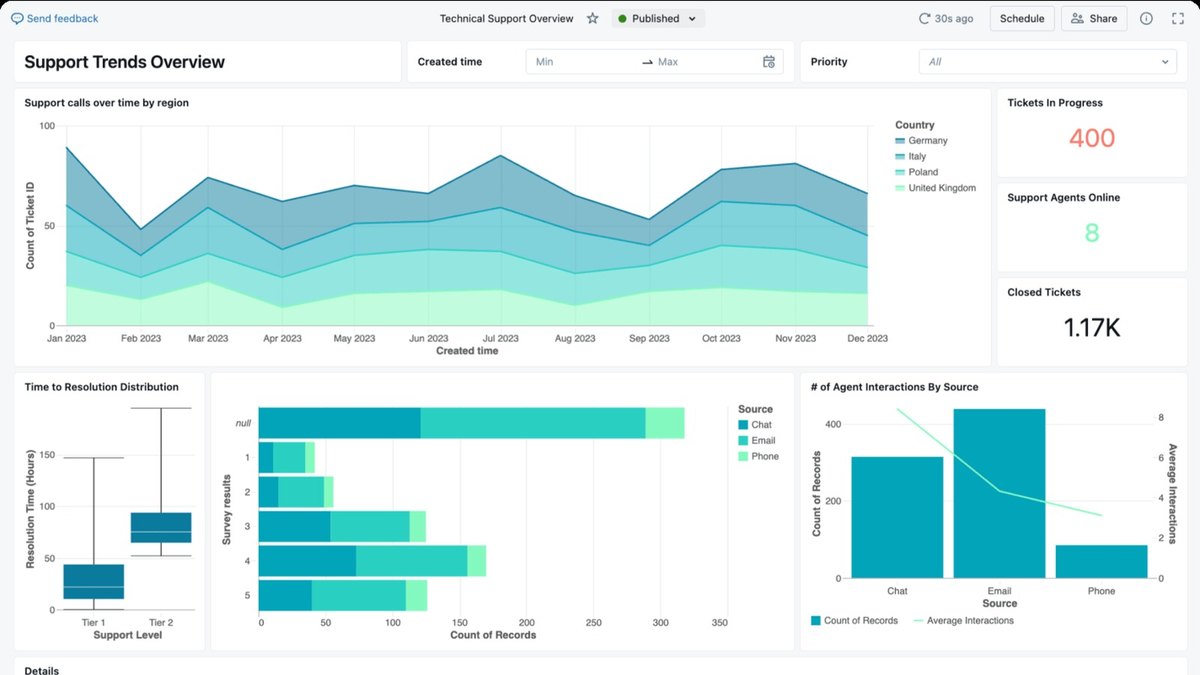Click the Min date input field
The height and width of the screenshot is (675, 1200).
tap(585, 62)
